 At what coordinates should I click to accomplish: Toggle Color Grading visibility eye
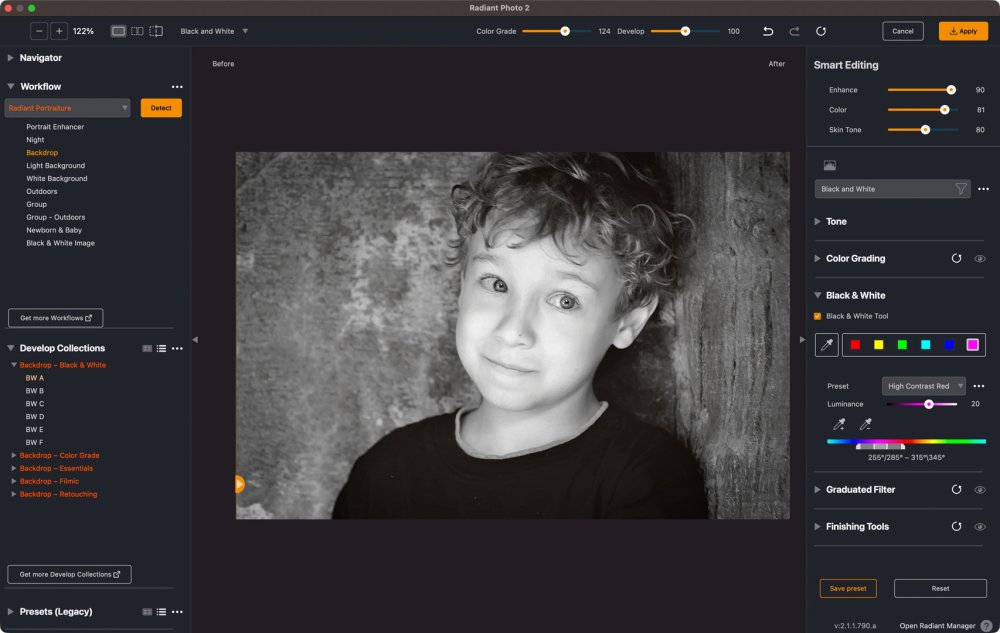point(980,259)
